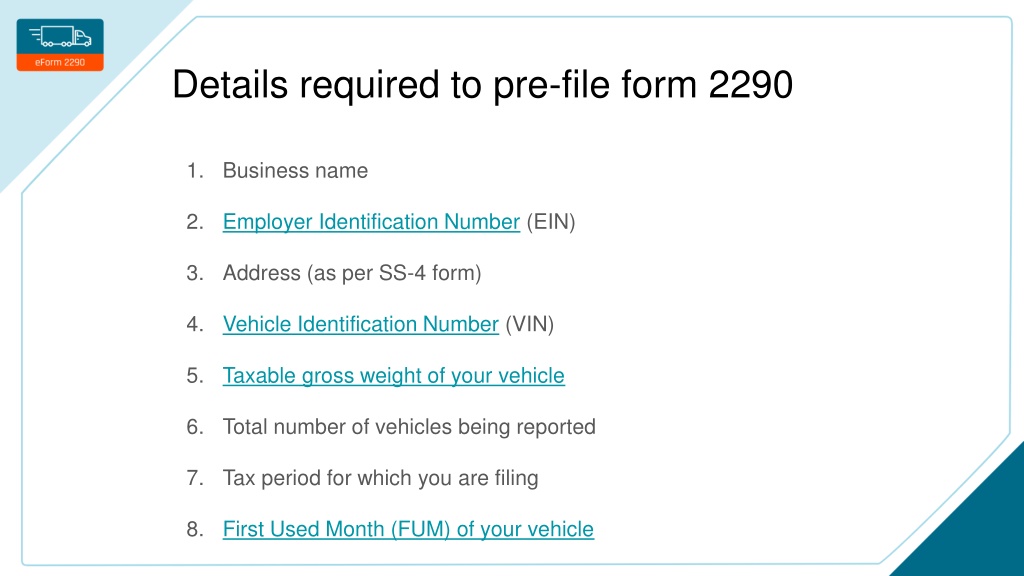This screenshot has width=1024, height=576.
Task: Click the (VIN) abbreviation text
Action: click(x=530, y=325)
